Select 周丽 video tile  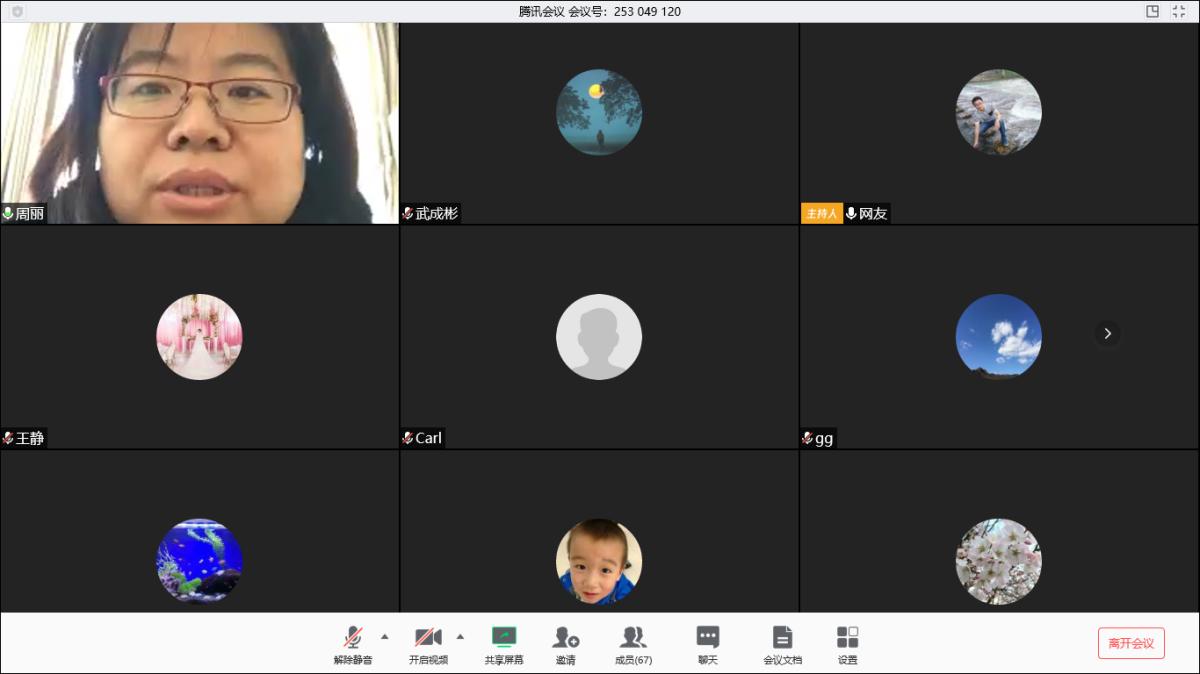tap(200, 123)
